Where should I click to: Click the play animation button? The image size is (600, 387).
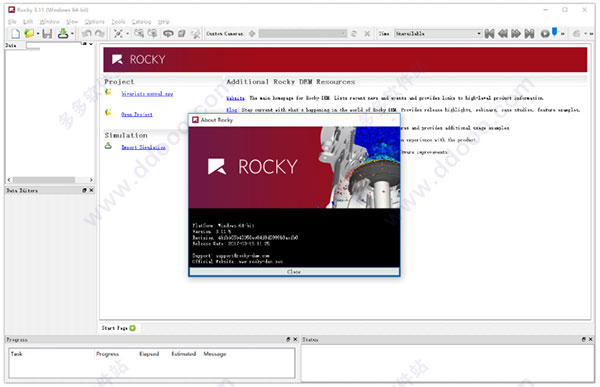coord(545,34)
